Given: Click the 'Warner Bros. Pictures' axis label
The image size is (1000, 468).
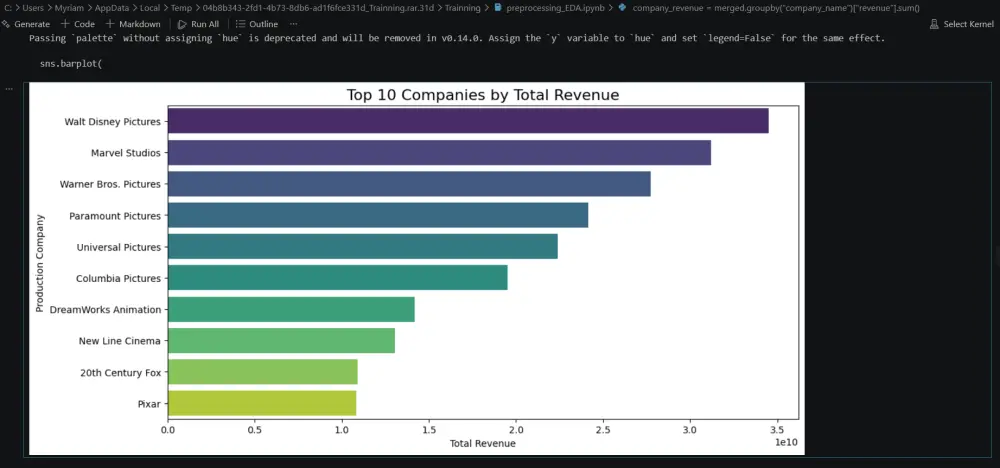Looking at the screenshot, I should click(x=110, y=184).
